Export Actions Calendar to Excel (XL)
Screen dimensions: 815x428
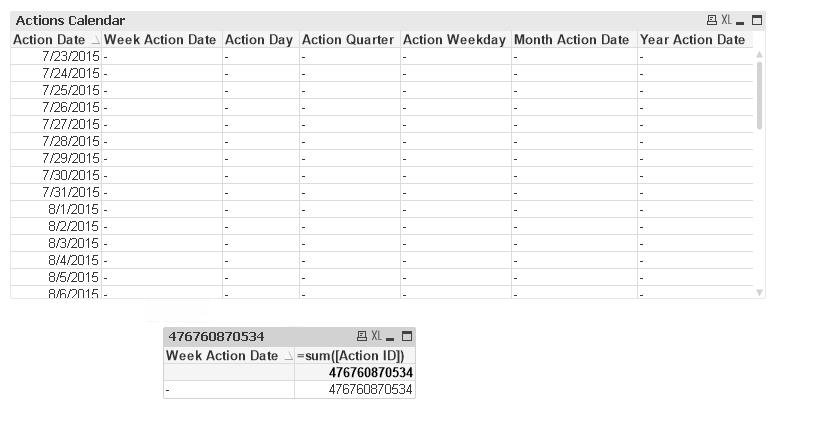(x=727, y=20)
